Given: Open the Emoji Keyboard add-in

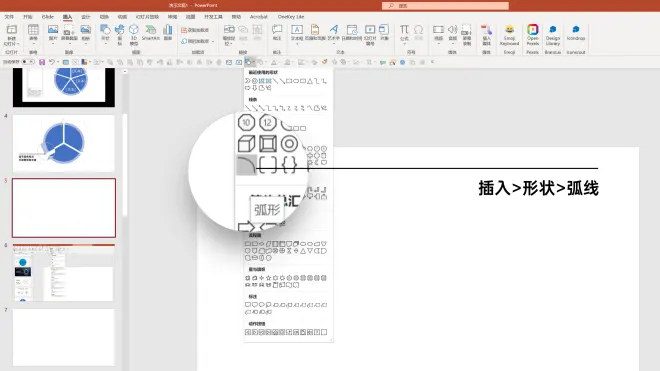Looking at the screenshot, I should [509, 35].
